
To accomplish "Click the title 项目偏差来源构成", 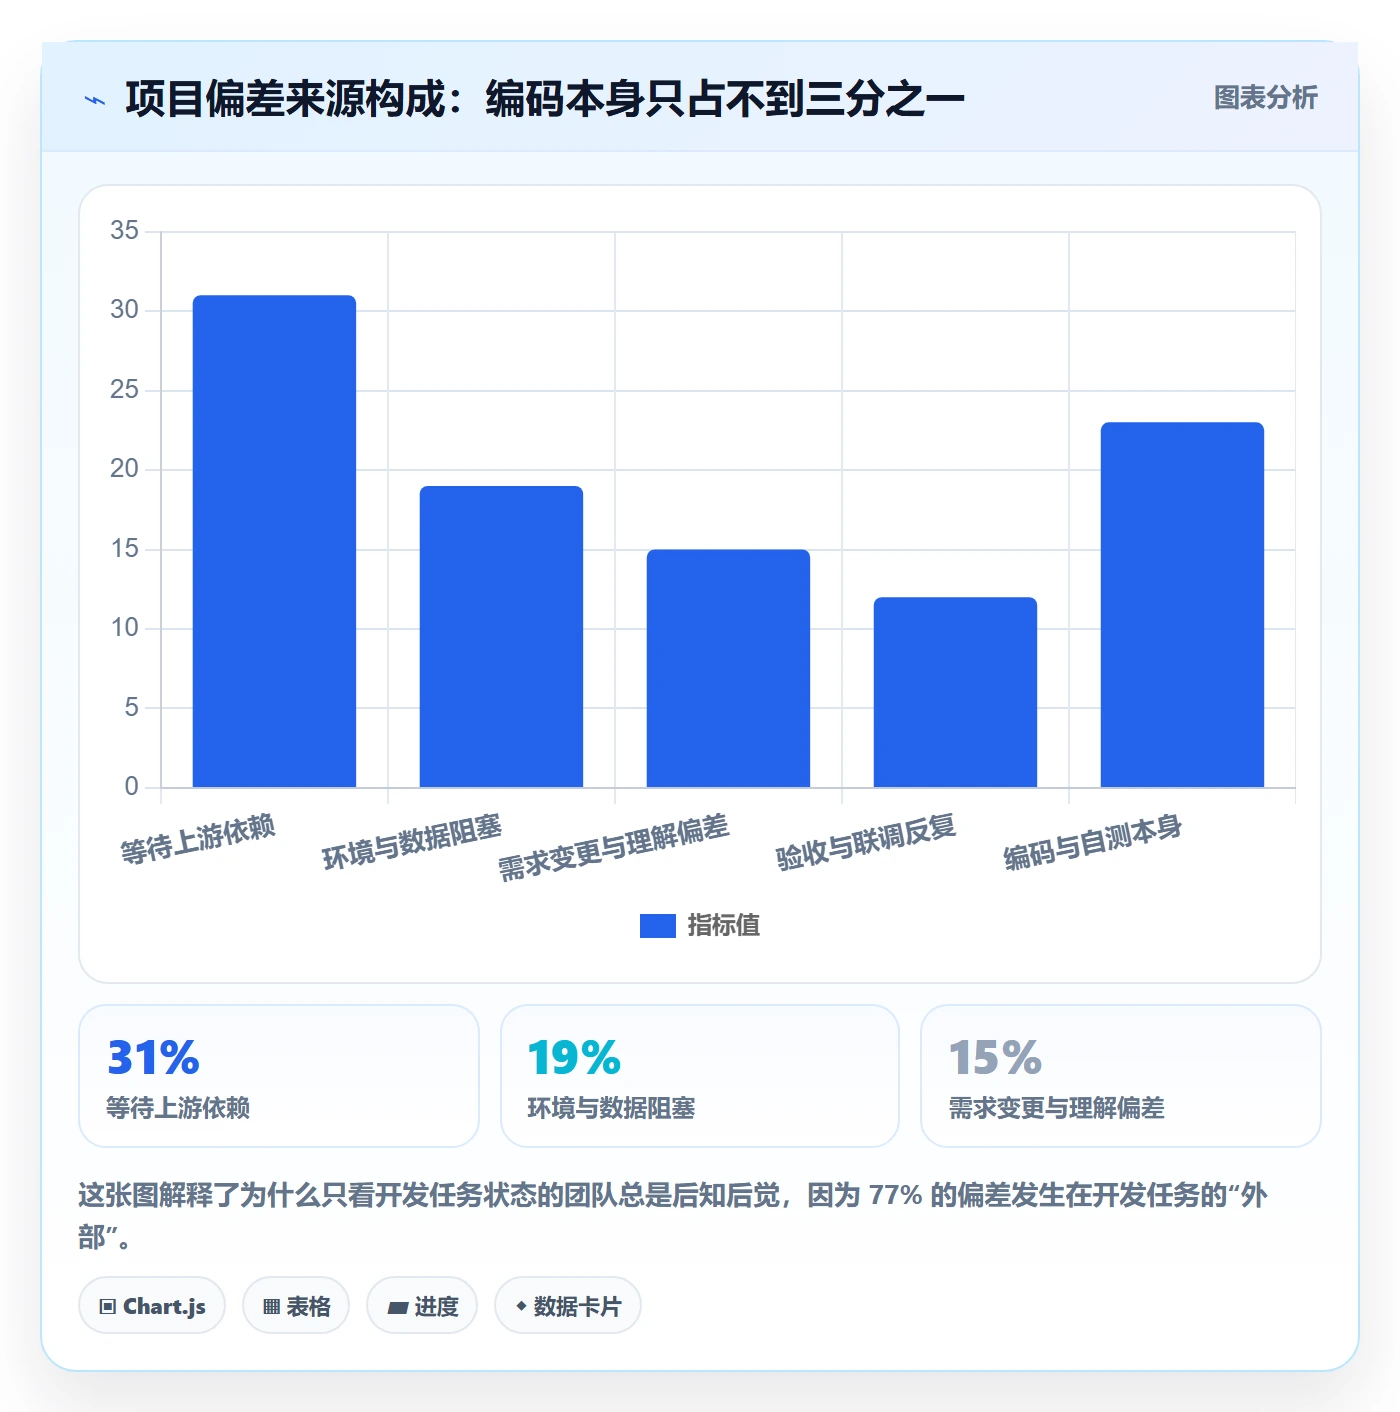I will click(x=285, y=99).
